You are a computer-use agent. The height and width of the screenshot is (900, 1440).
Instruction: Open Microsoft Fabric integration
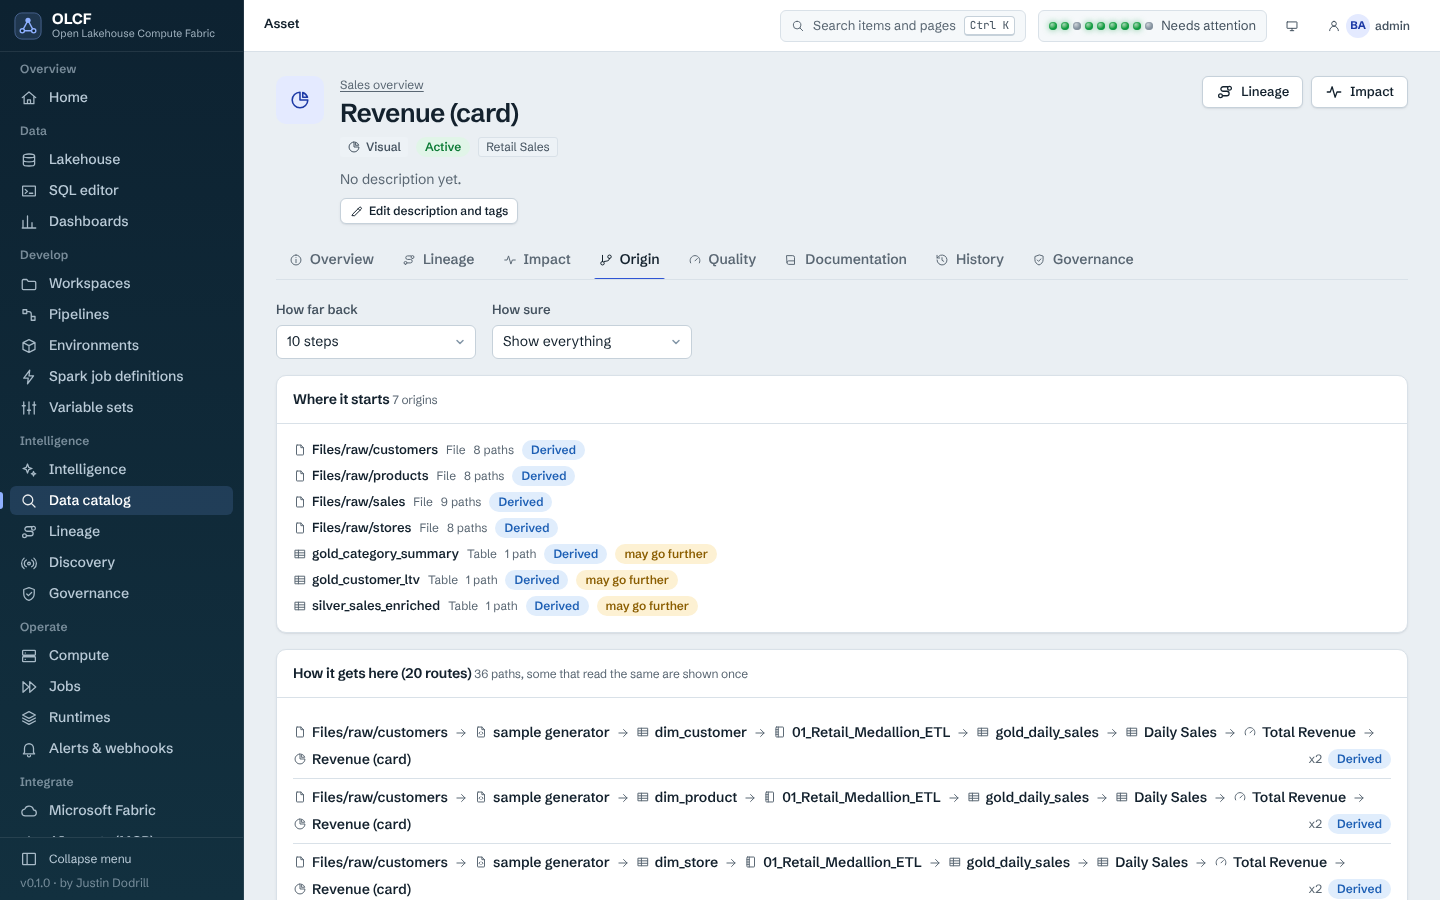[x=121, y=810]
